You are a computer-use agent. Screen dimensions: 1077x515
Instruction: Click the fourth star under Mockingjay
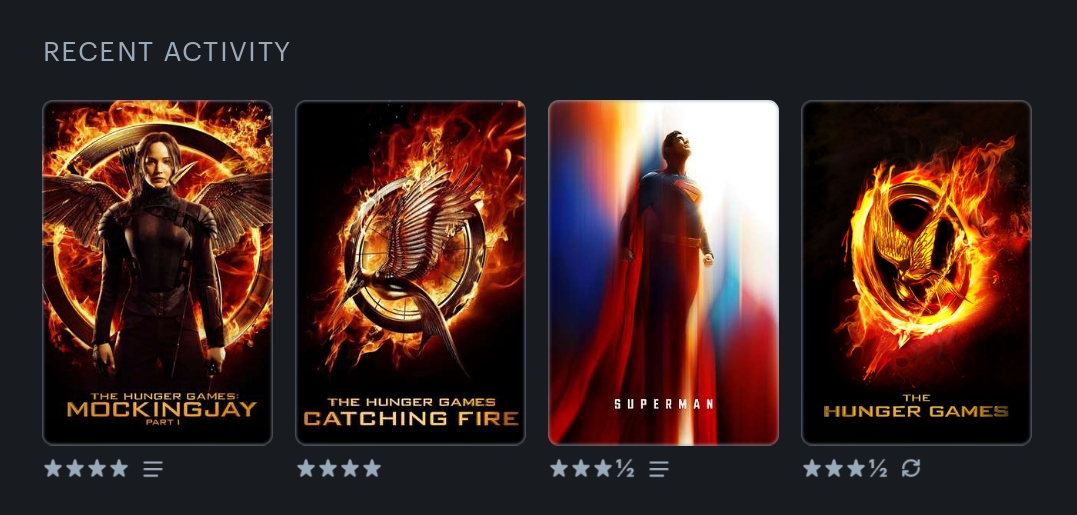119,468
